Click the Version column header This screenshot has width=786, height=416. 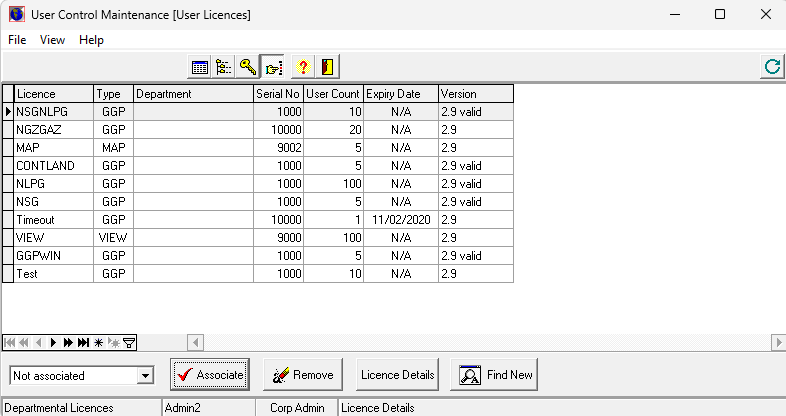click(476, 94)
